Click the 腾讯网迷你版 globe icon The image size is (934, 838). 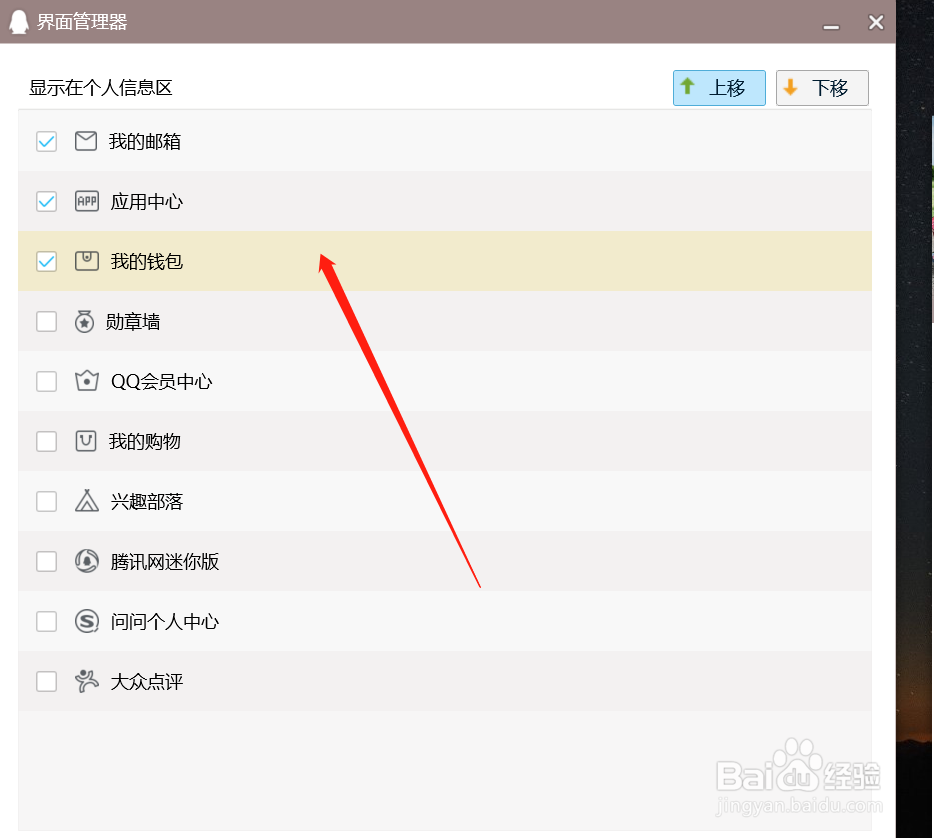pyautogui.click(x=85, y=561)
